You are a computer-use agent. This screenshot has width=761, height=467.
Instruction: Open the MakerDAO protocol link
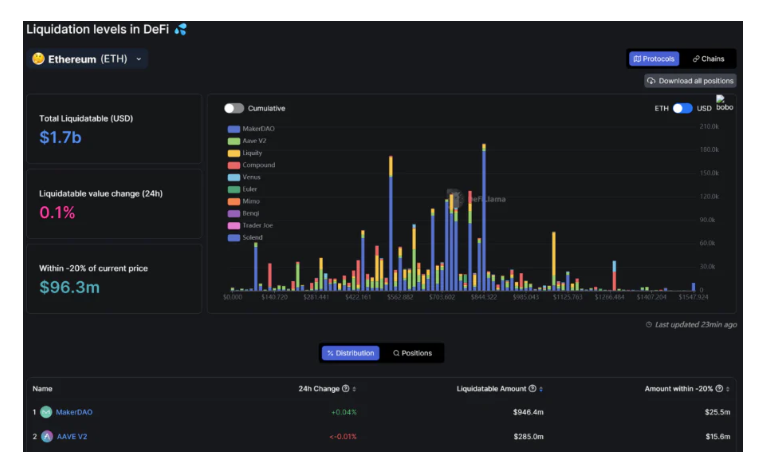(74, 412)
